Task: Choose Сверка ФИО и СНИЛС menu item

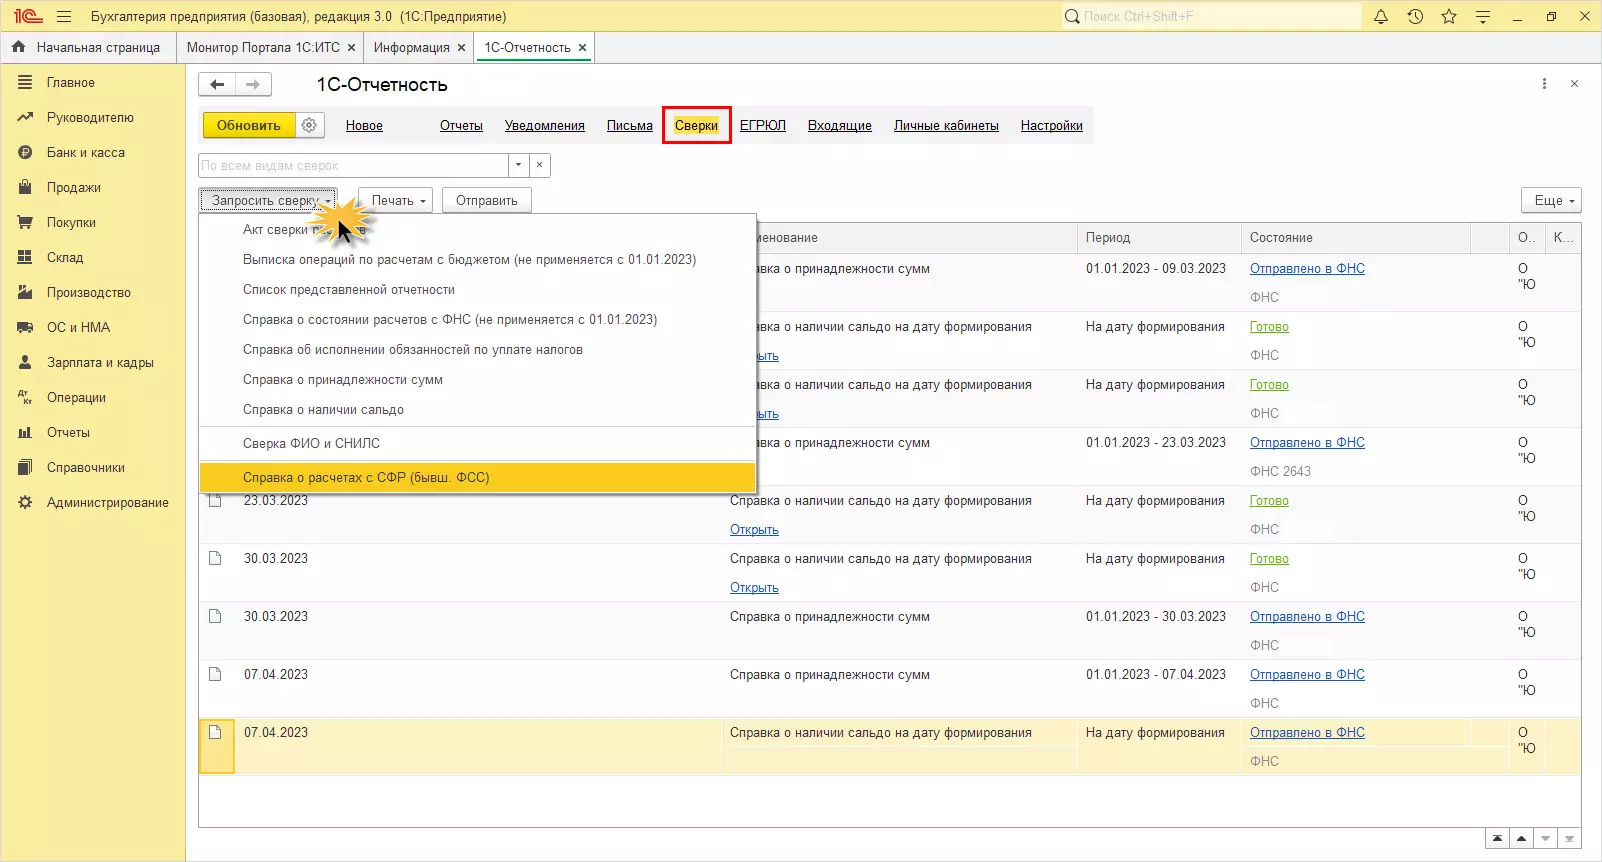Action: pos(311,444)
